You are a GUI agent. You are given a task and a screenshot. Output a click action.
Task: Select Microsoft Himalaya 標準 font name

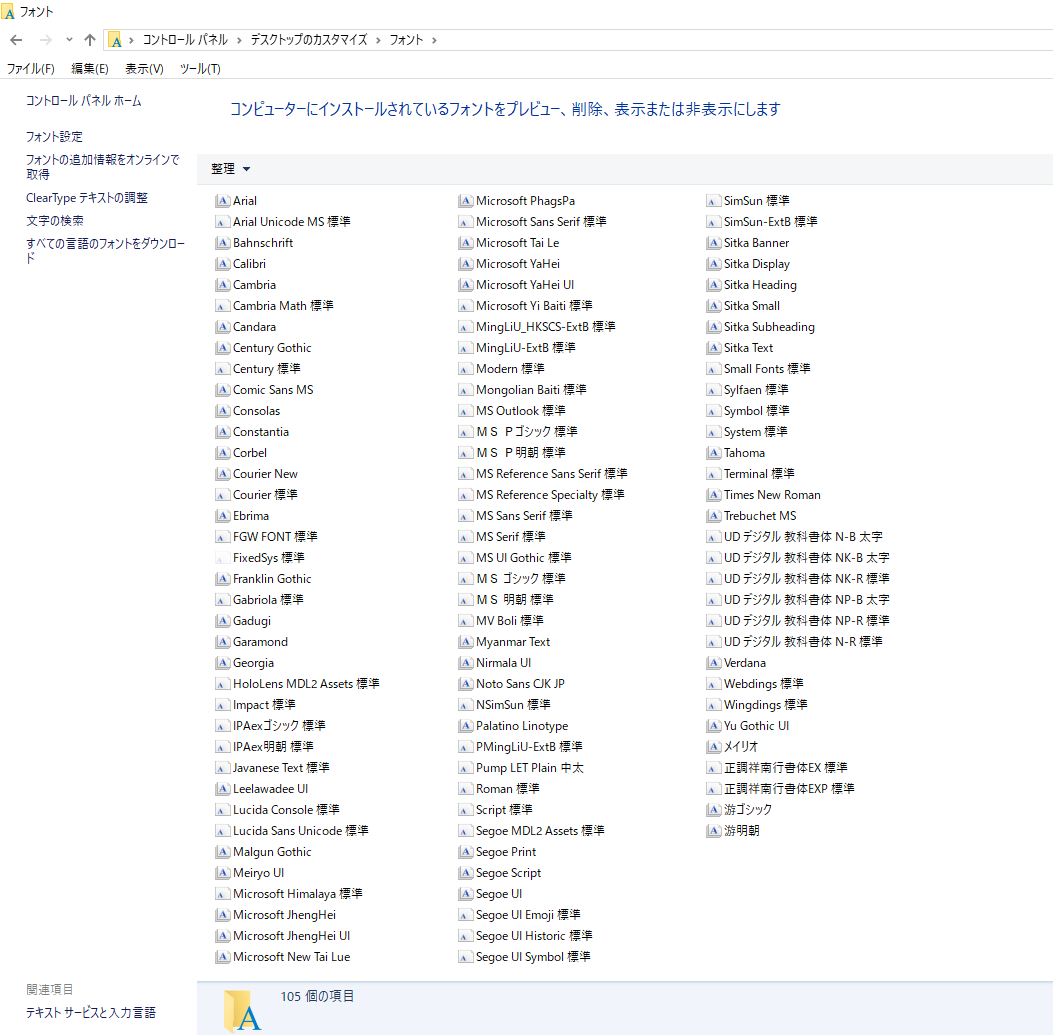point(297,894)
